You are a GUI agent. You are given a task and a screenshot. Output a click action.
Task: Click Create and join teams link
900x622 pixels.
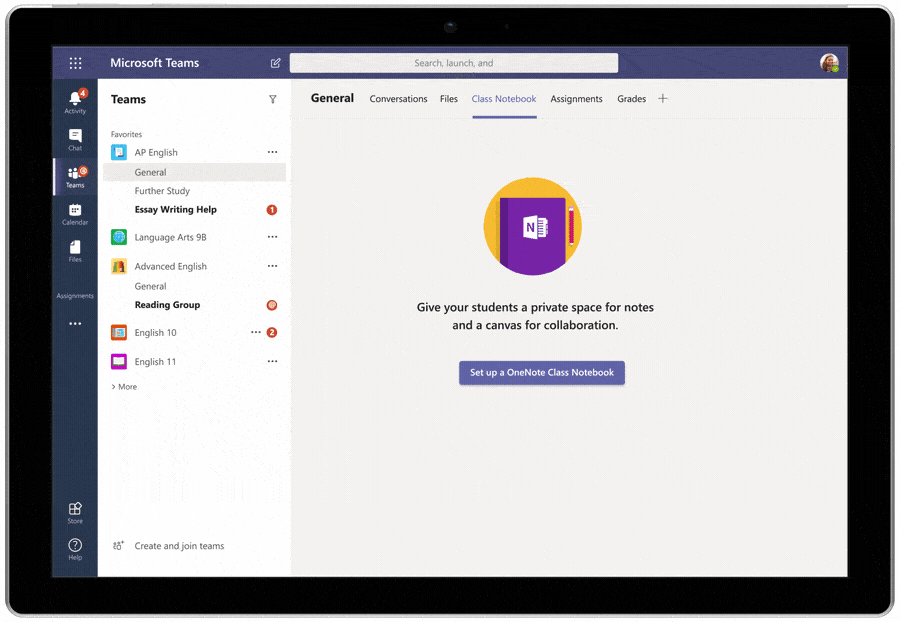point(179,546)
